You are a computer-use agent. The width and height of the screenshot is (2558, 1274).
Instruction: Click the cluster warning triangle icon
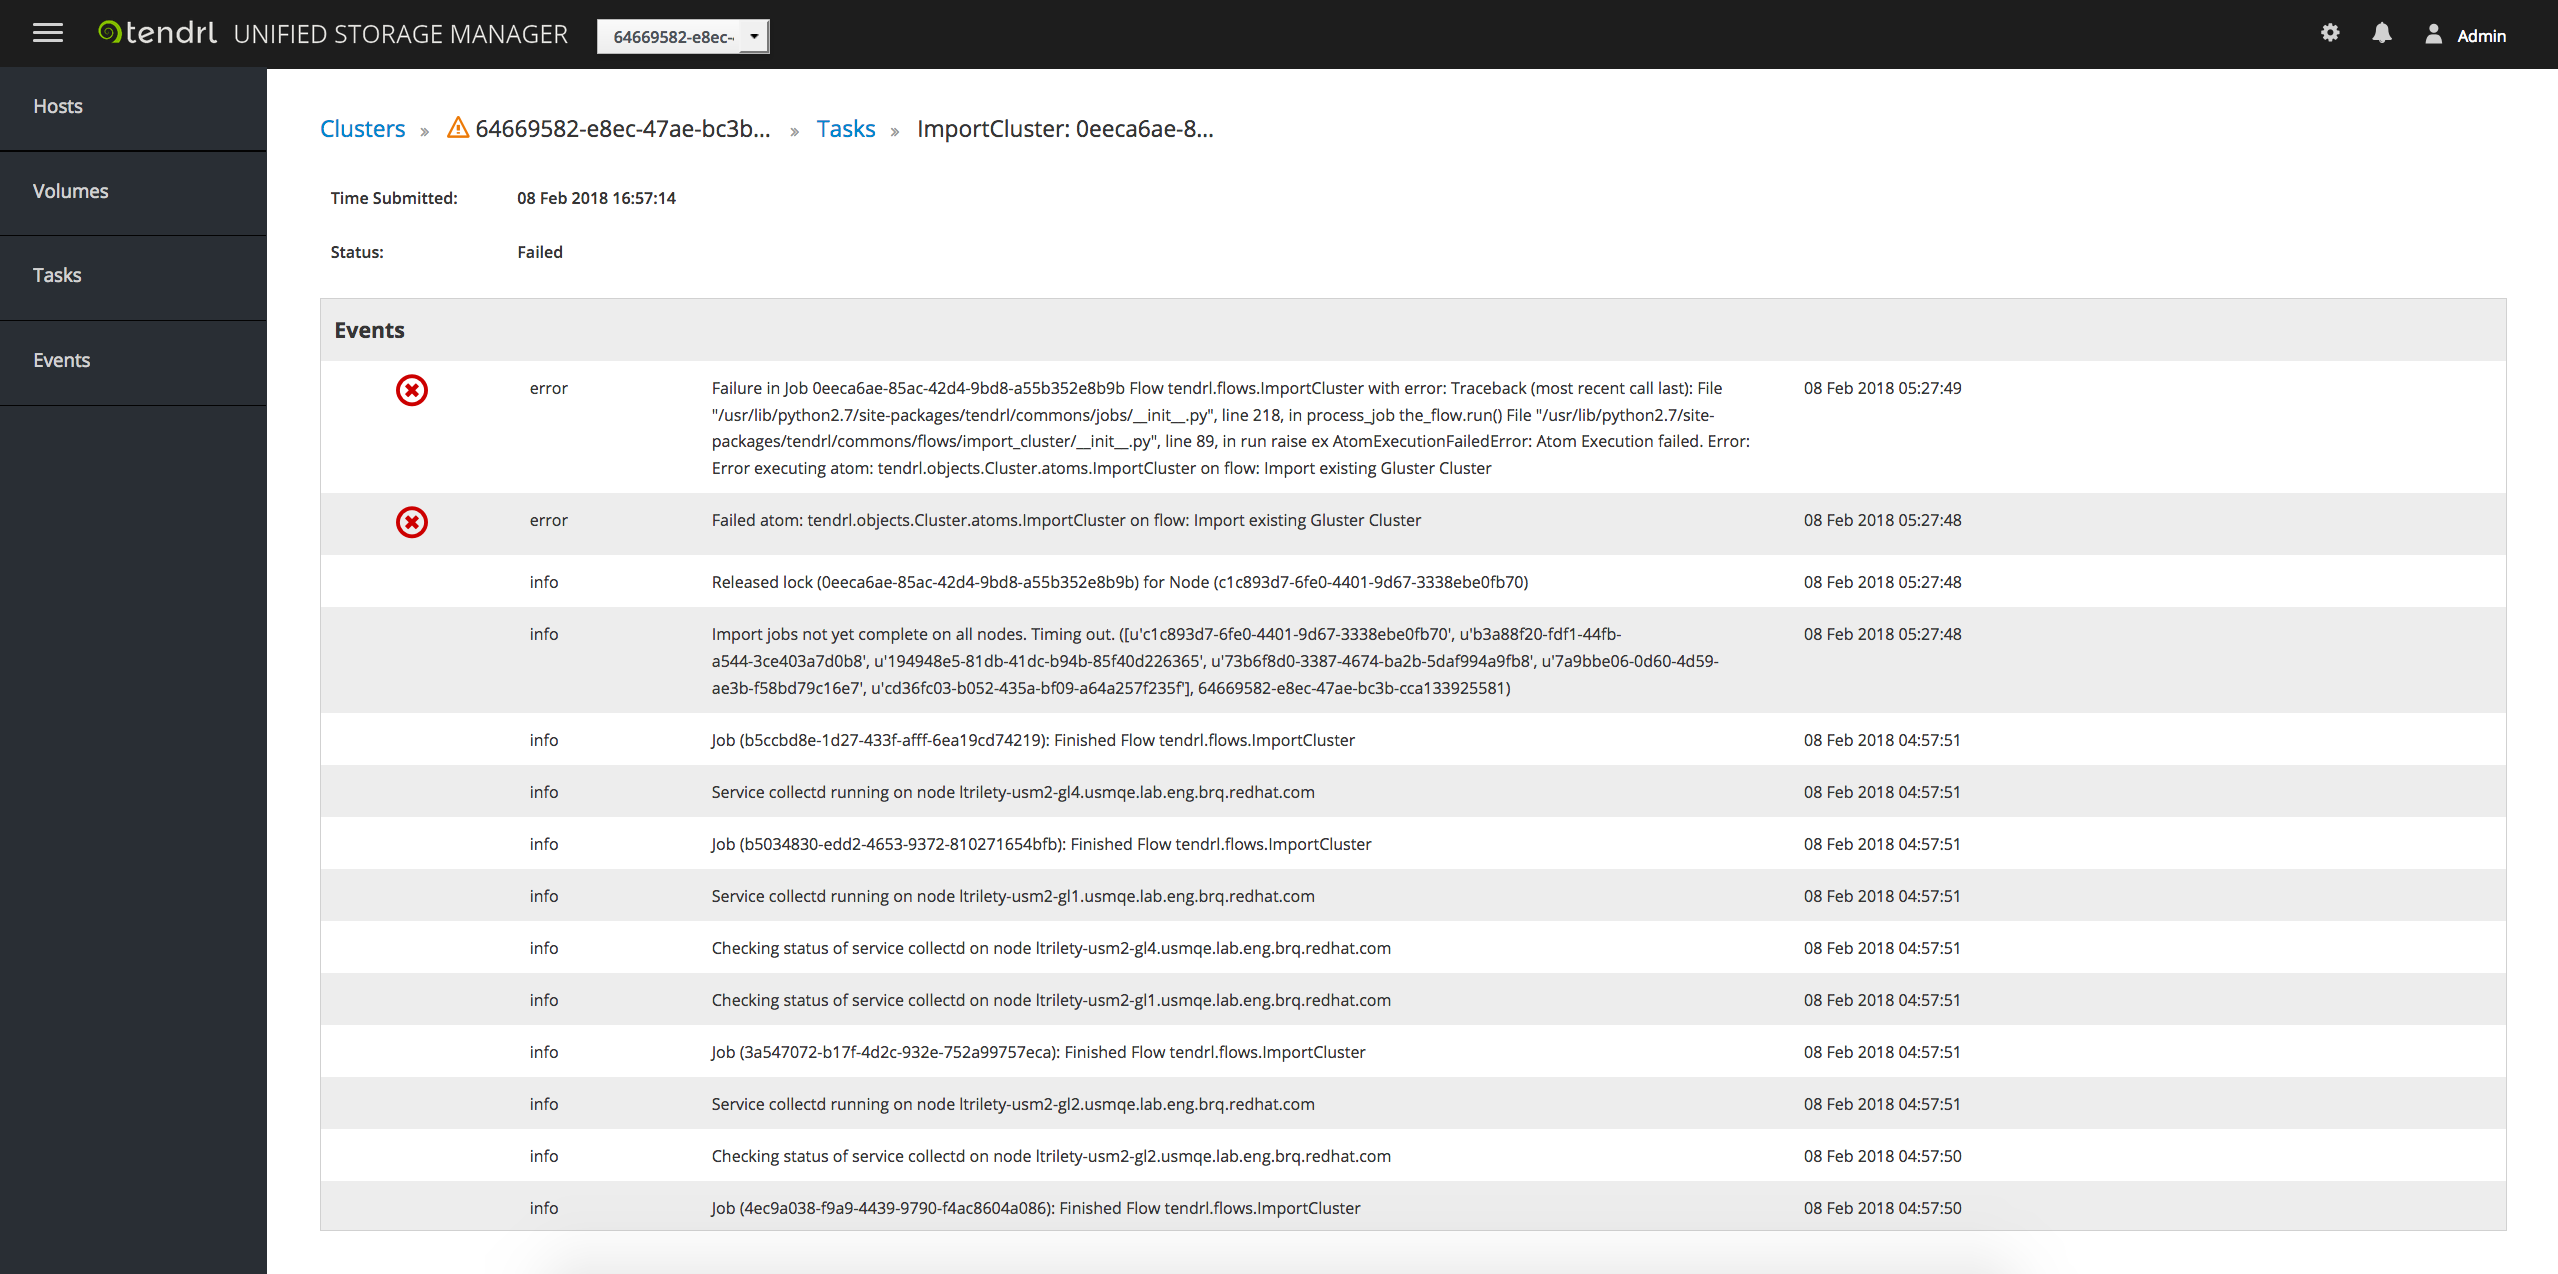tap(458, 128)
